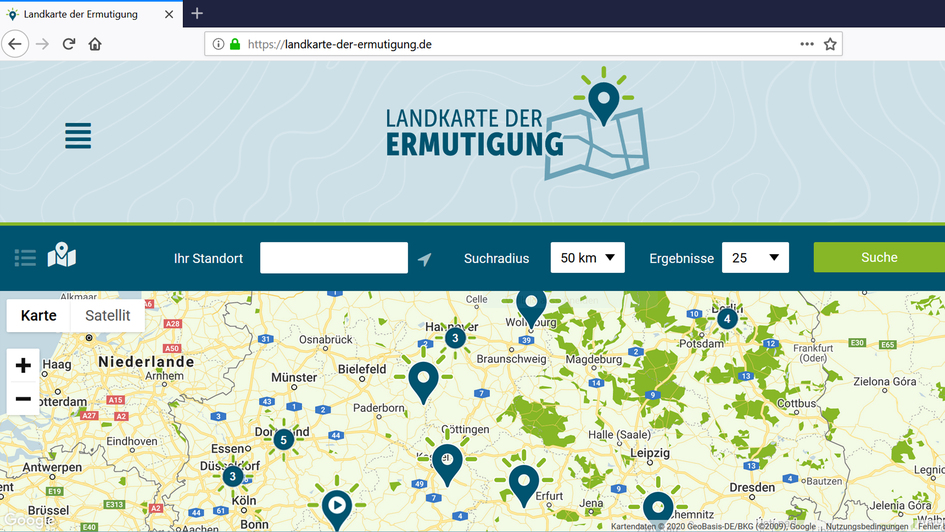Go back to previous page
Image resolution: width=945 pixels, height=532 pixels.
coord(15,44)
